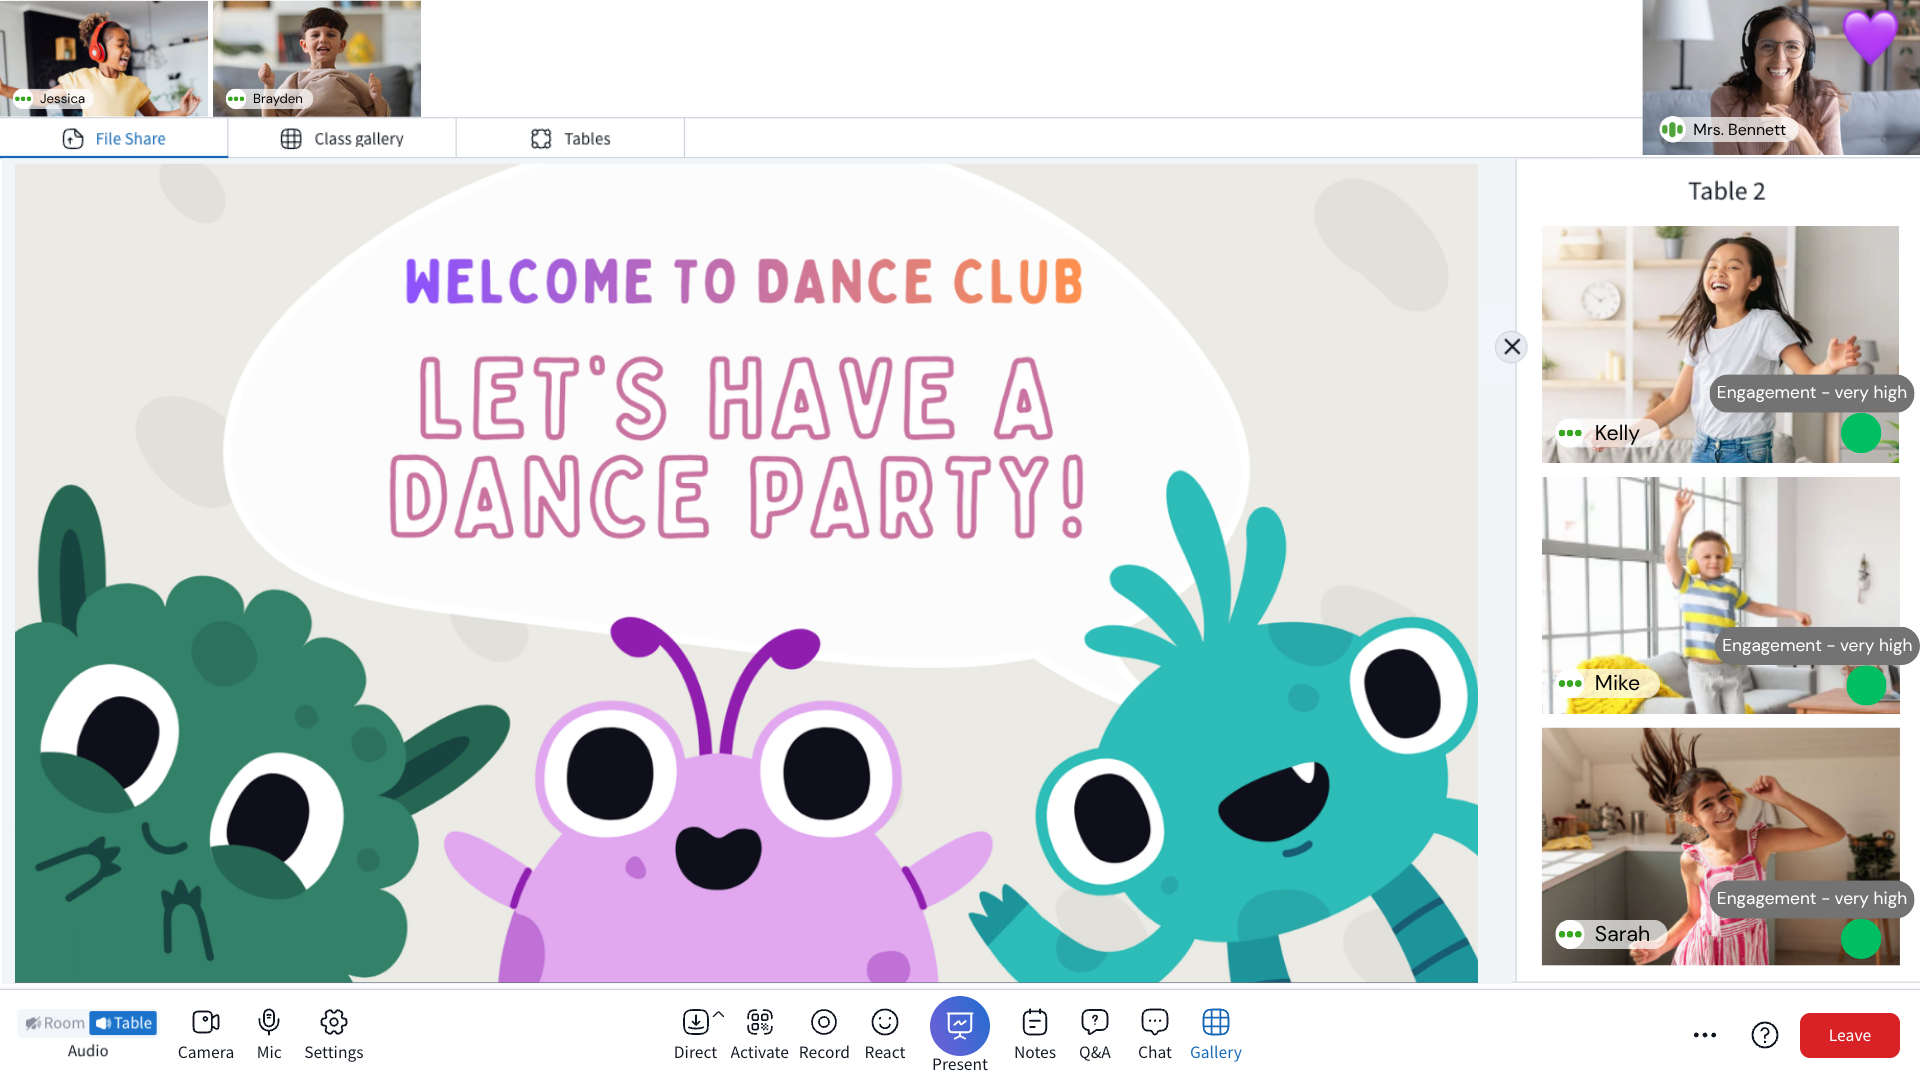Image resolution: width=1920 pixels, height=1080 pixels.
Task: Click the Table 2 heading
Action: pos(1726,191)
